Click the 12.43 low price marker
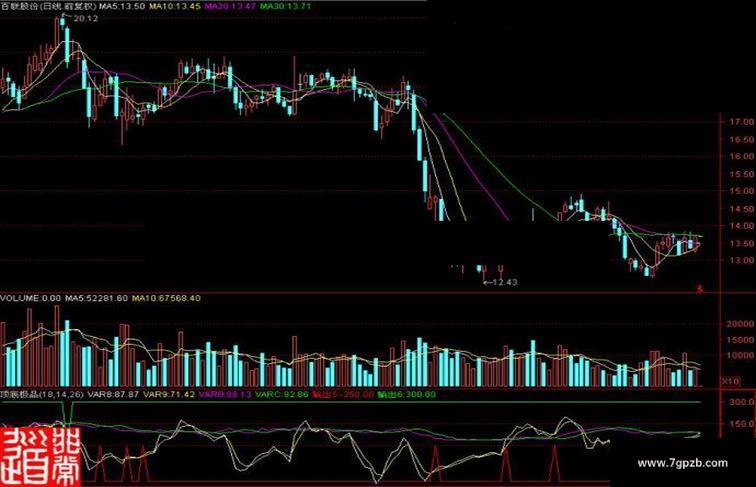The height and width of the screenshot is (487, 756). click(x=505, y=282)
